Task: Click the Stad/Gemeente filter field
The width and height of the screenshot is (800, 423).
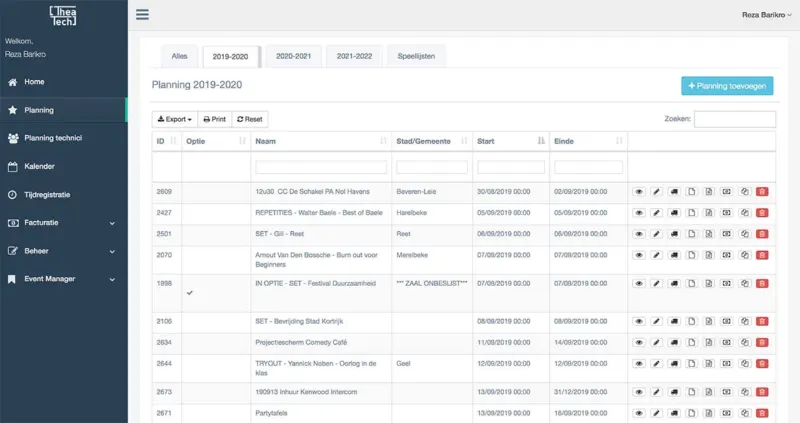Action: tap(432, 167)
